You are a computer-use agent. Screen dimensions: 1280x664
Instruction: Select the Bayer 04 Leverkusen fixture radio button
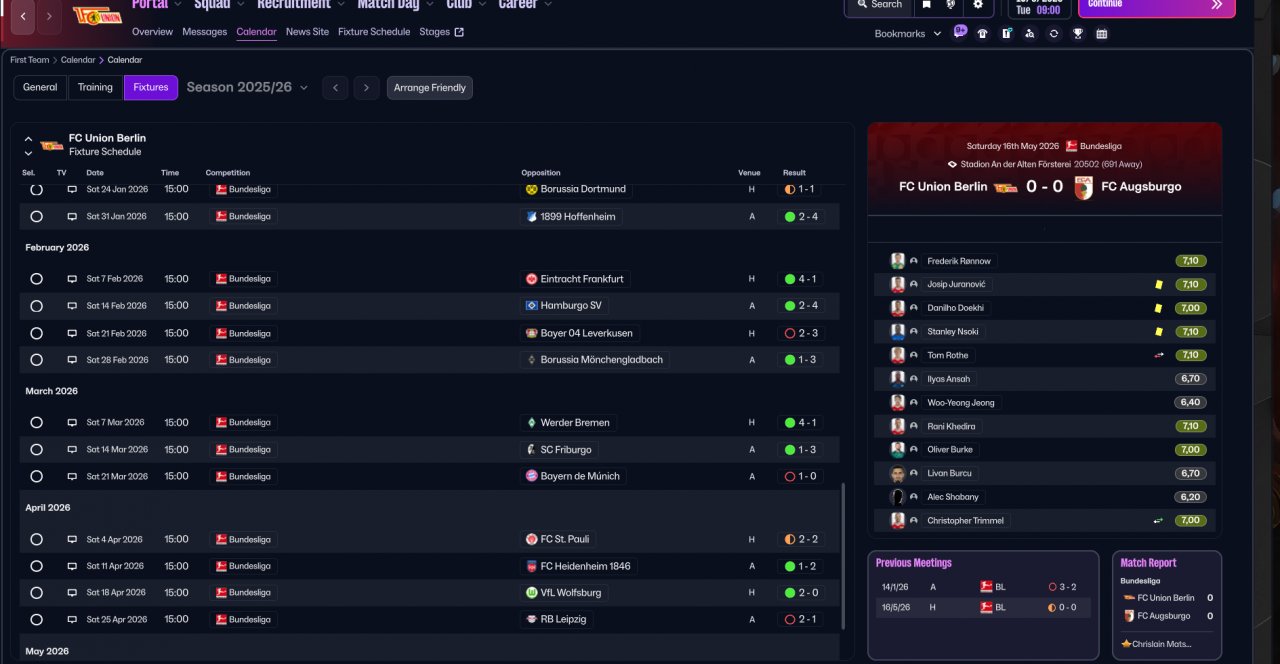coord(37,333)
